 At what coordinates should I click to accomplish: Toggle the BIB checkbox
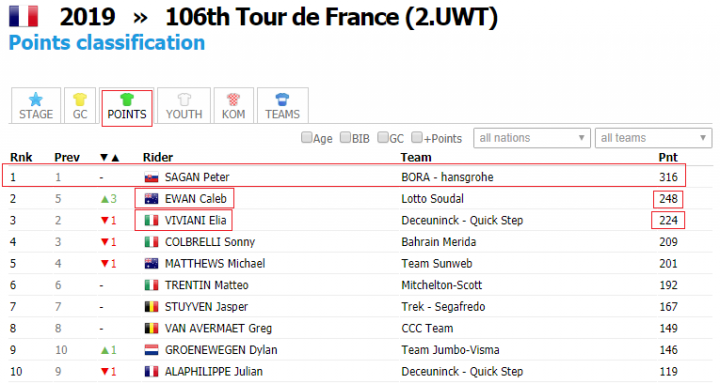pyautogui.click(x=345, y=137)
